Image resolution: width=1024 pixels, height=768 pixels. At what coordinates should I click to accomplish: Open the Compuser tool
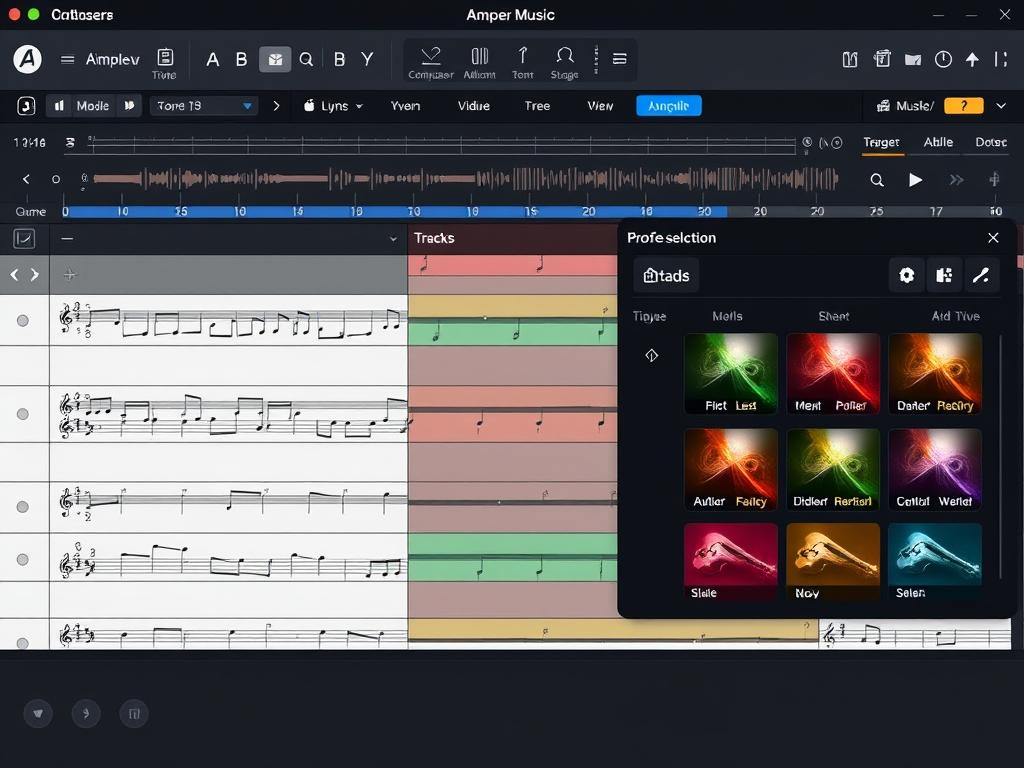coord(430,63)
